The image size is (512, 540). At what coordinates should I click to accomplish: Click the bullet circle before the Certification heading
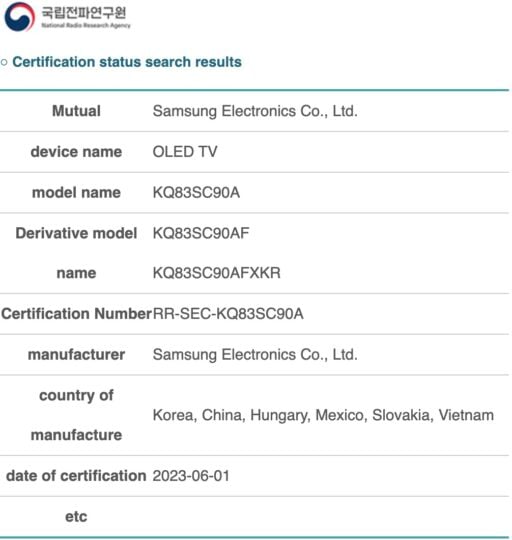coord(4,63)
